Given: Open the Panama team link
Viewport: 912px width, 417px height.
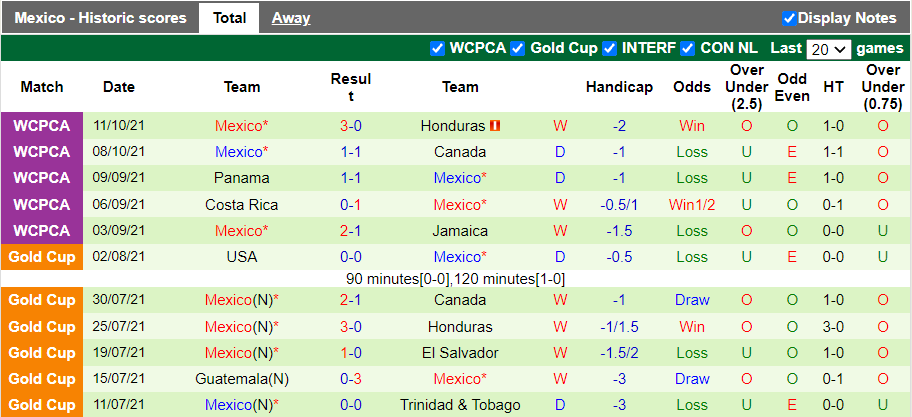Looking at the screenshot, I should (241, 178).
